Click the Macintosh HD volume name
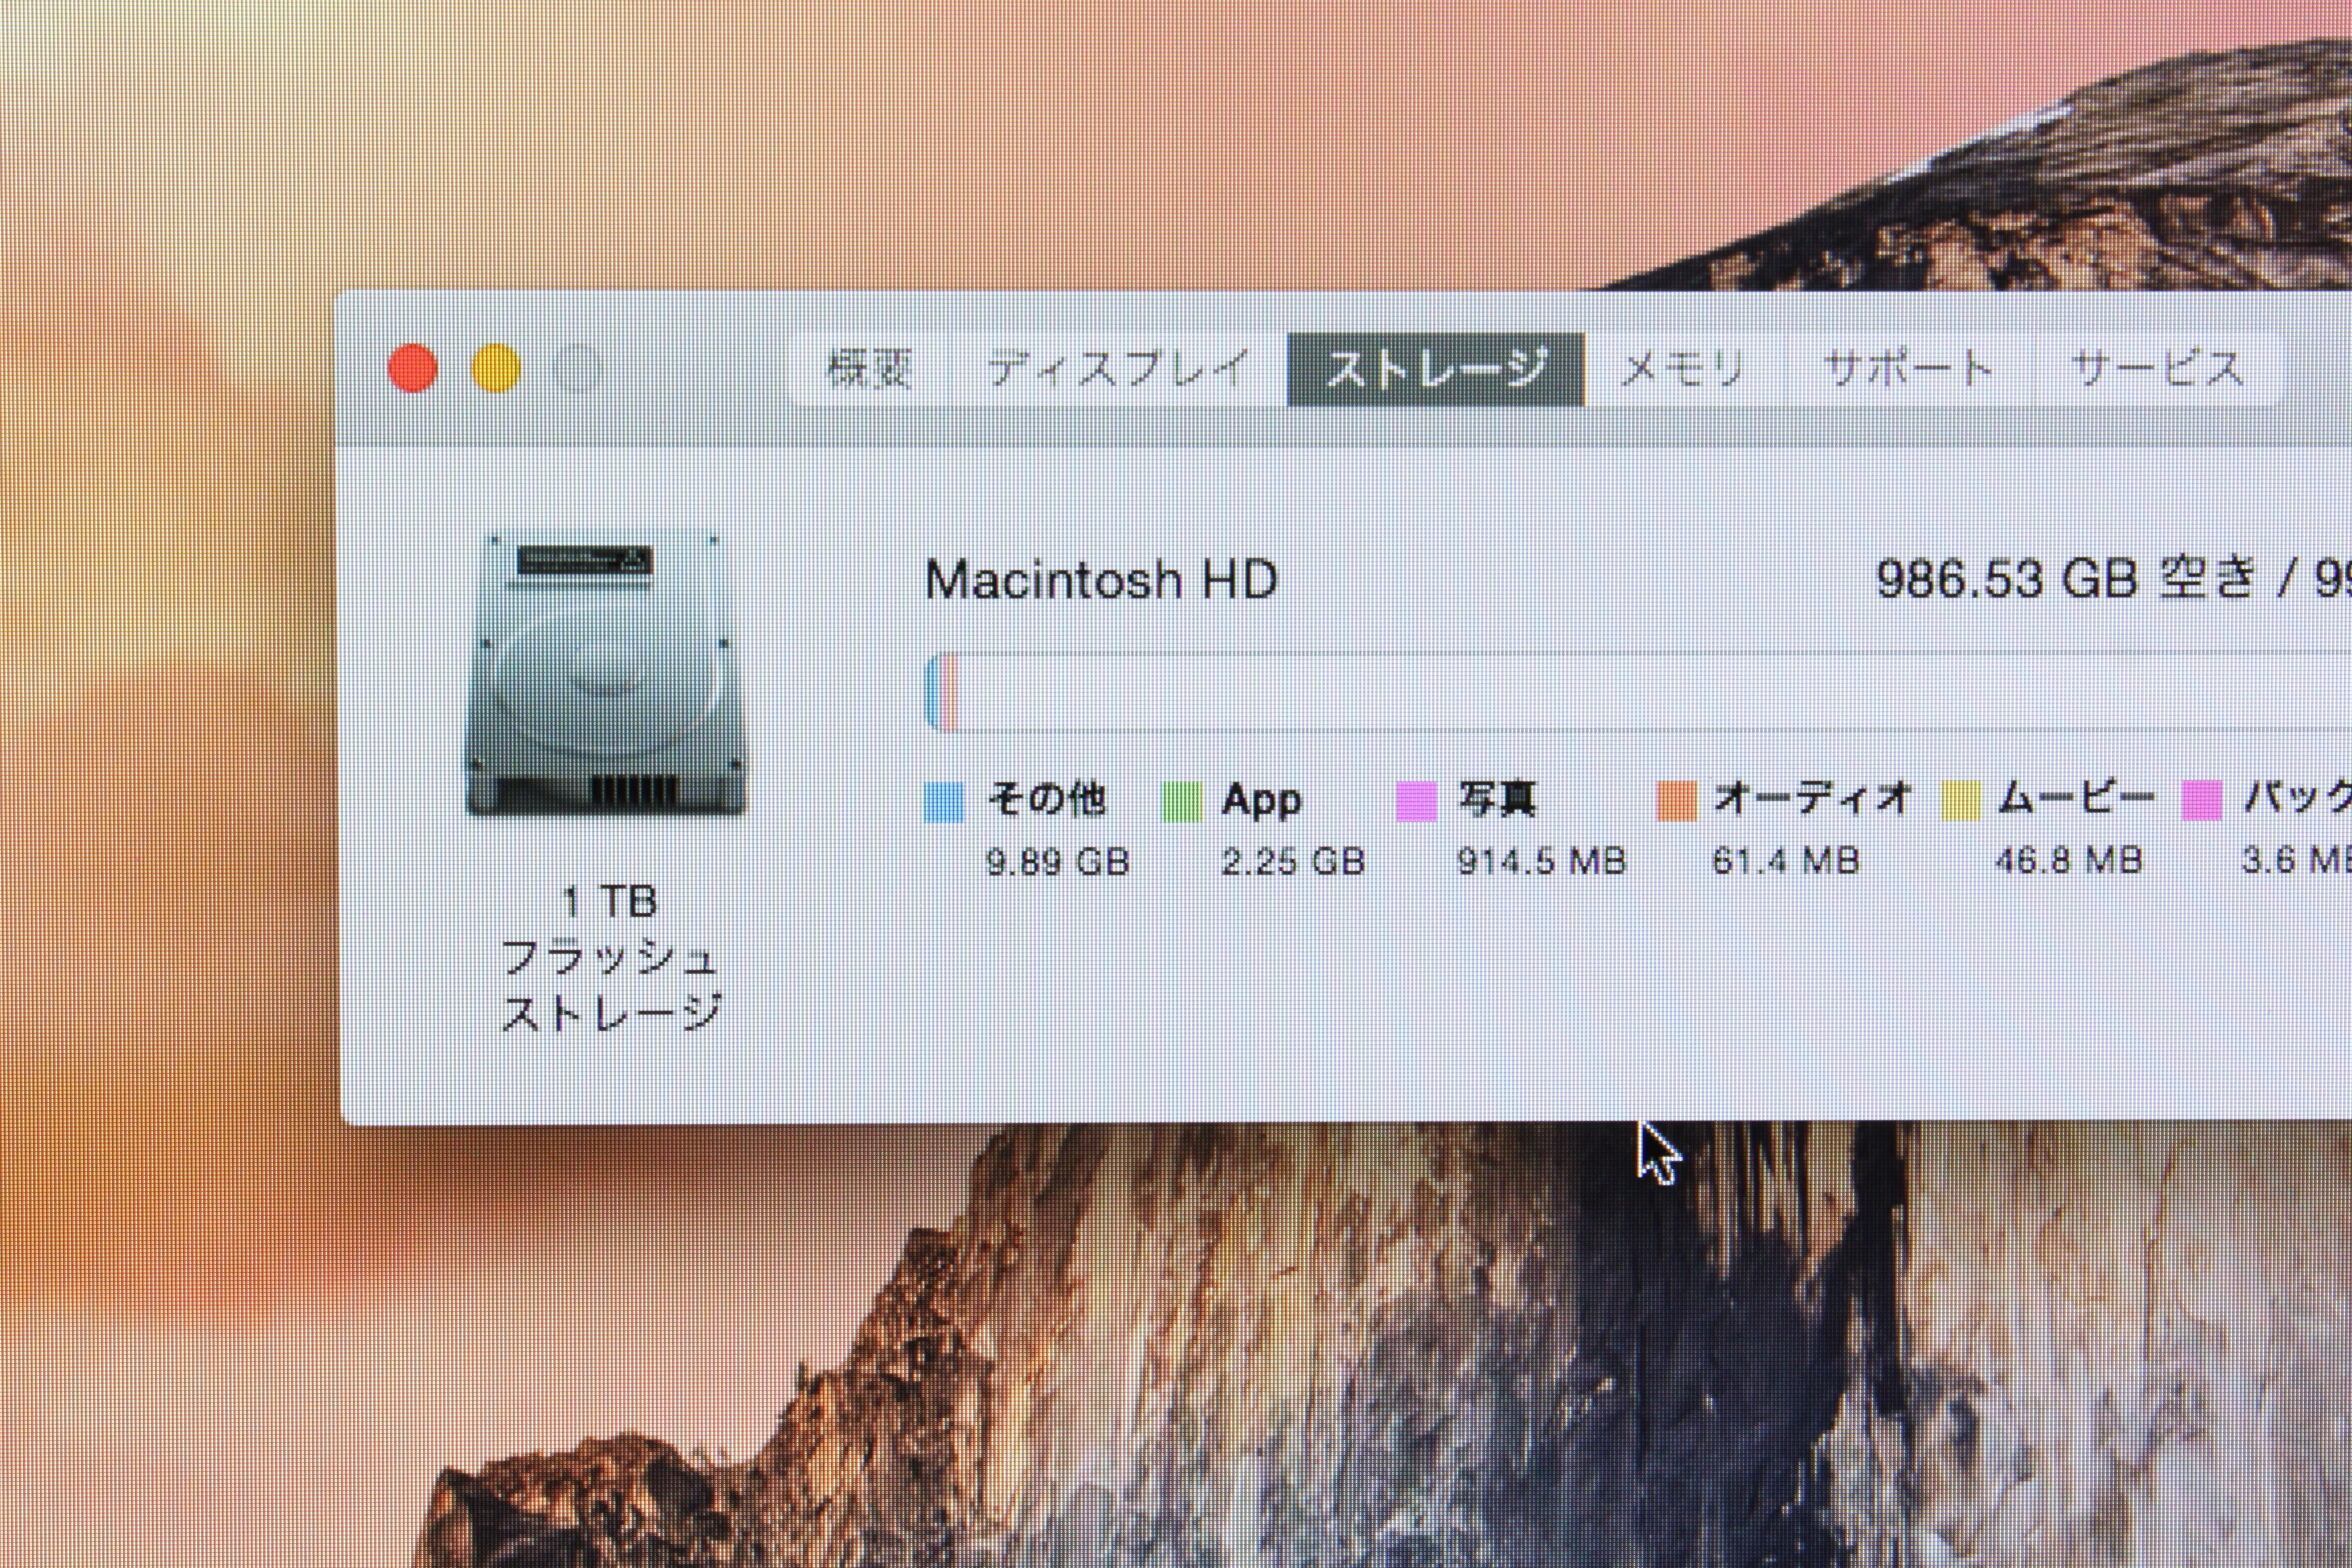This screenshot has height=1568, width=2352. [1101, 580]
